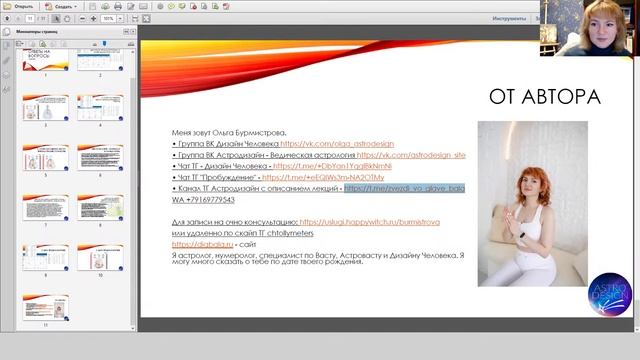Click the thumbnails panel scroll down arrow
The width and height of the screenshot is (640, 360).
(x=133, y=328)
